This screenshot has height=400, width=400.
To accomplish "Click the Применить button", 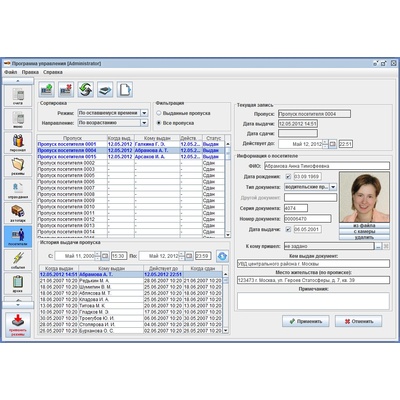I will (x=306, y=321).
